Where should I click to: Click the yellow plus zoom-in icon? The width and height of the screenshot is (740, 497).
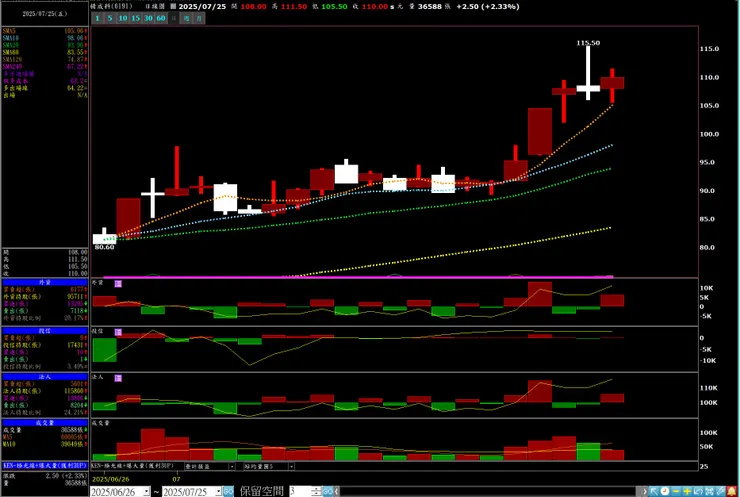point(687,491)
